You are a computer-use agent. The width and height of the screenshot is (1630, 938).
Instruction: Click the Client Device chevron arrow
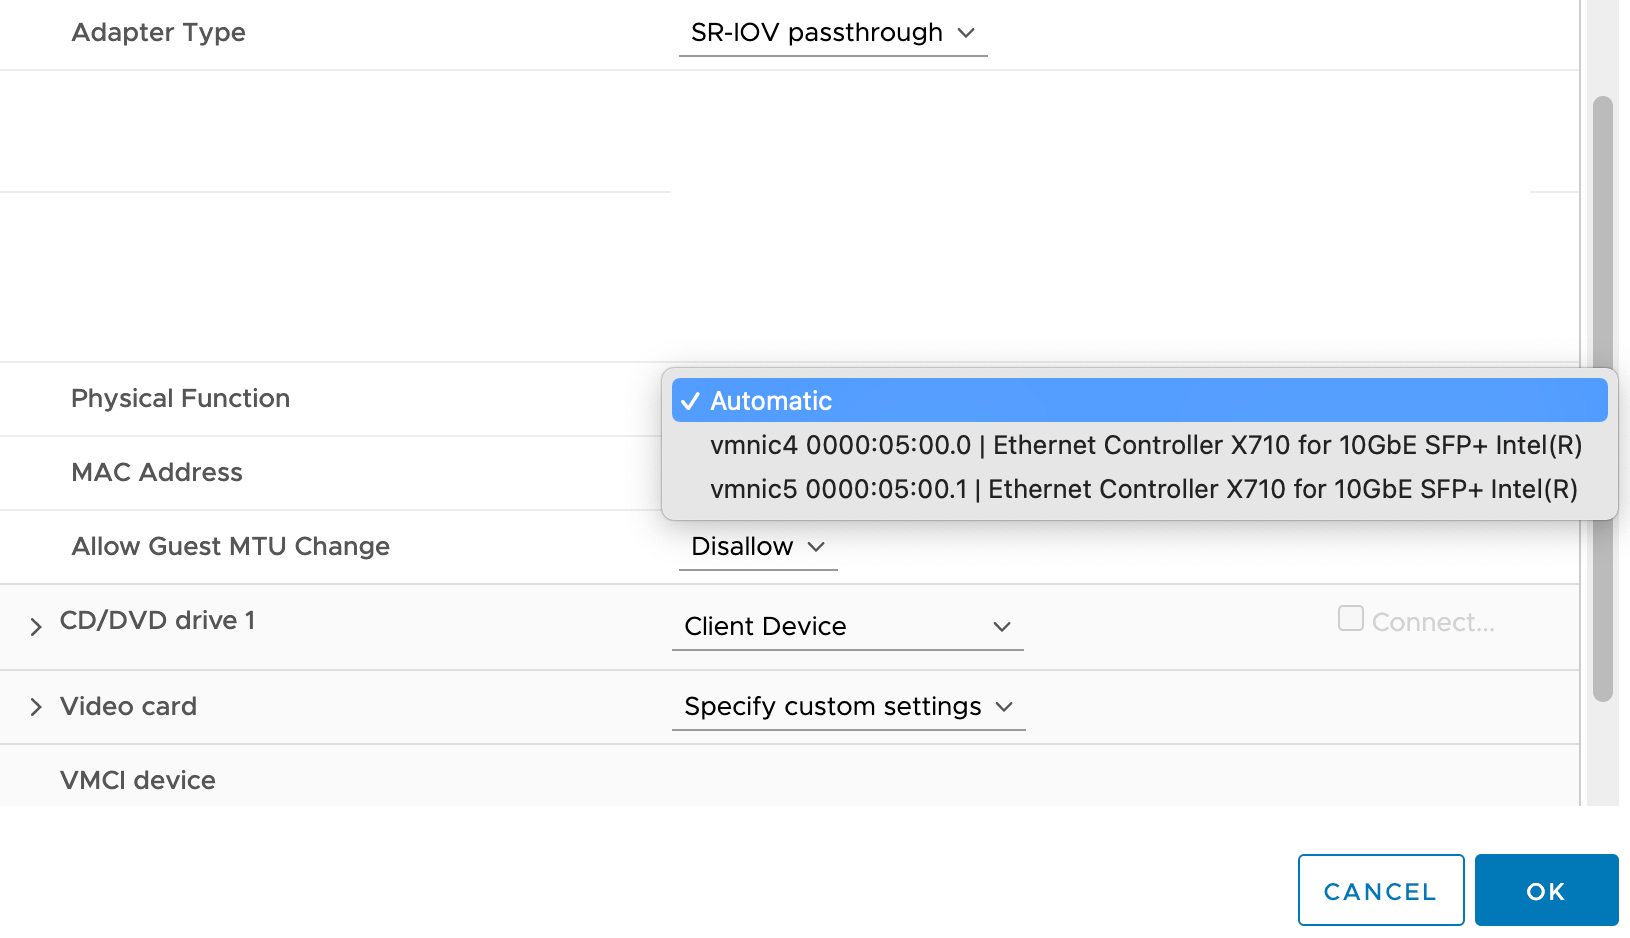click(1002, 627)
